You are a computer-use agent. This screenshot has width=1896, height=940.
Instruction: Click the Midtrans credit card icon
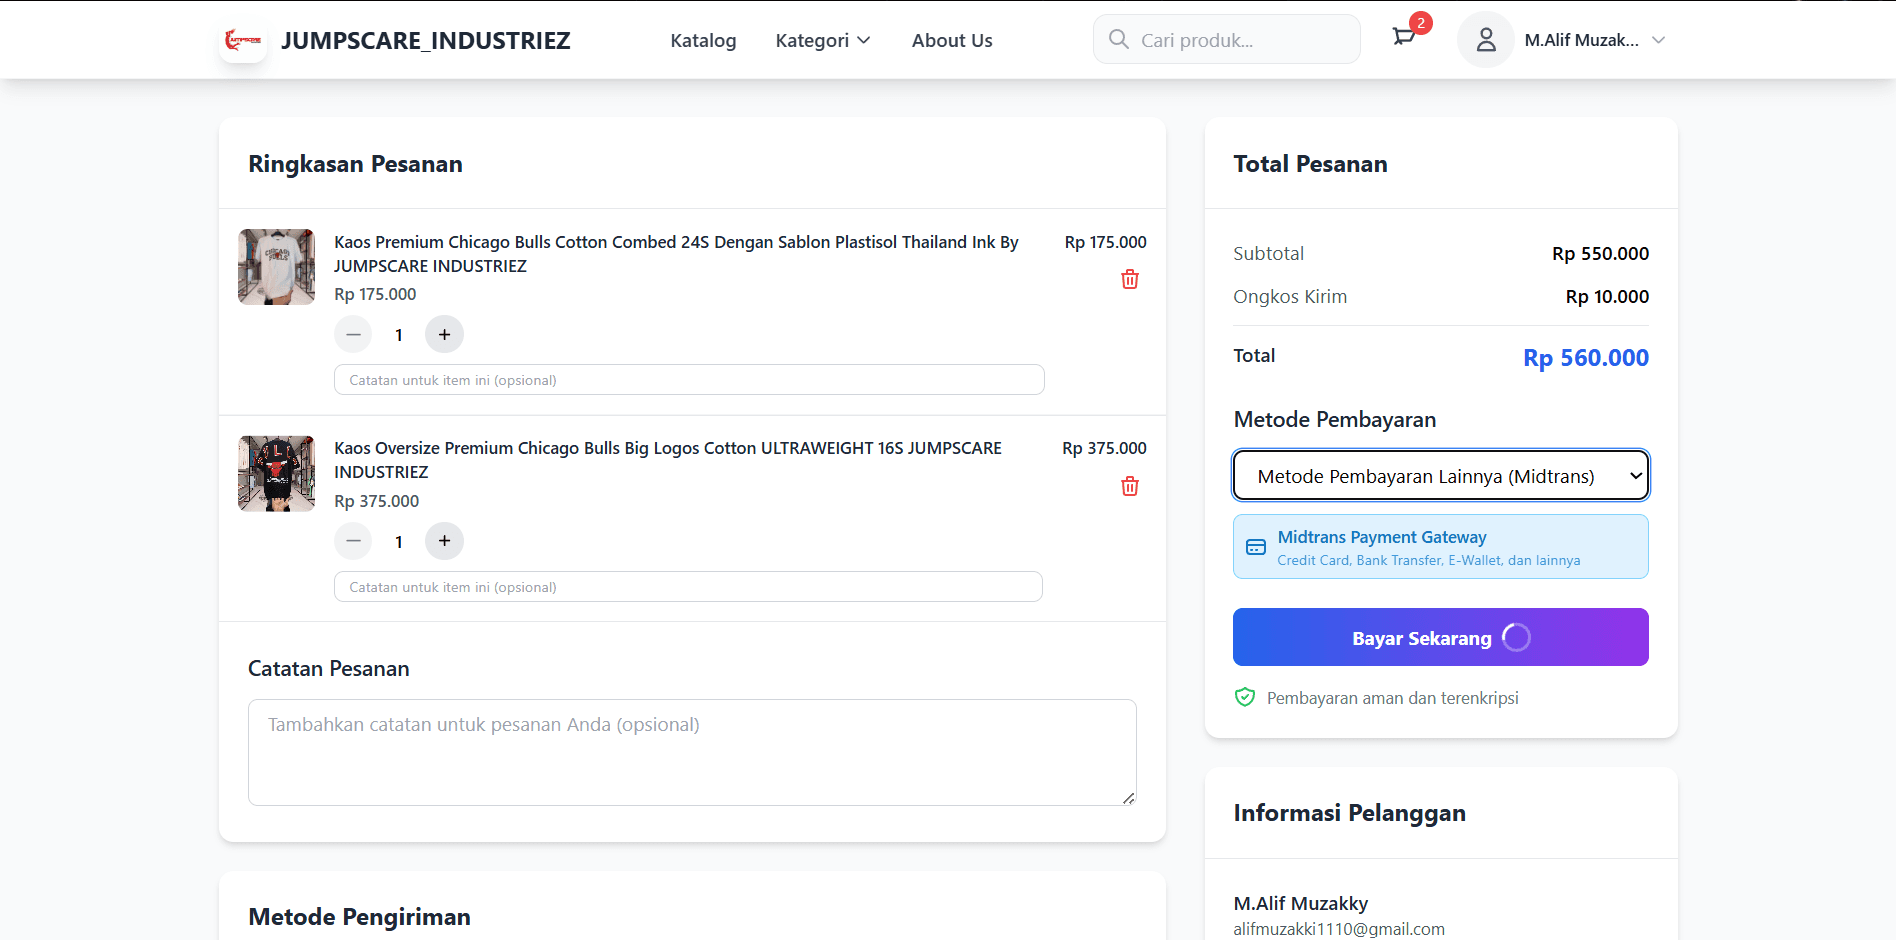coord(1256,547)
